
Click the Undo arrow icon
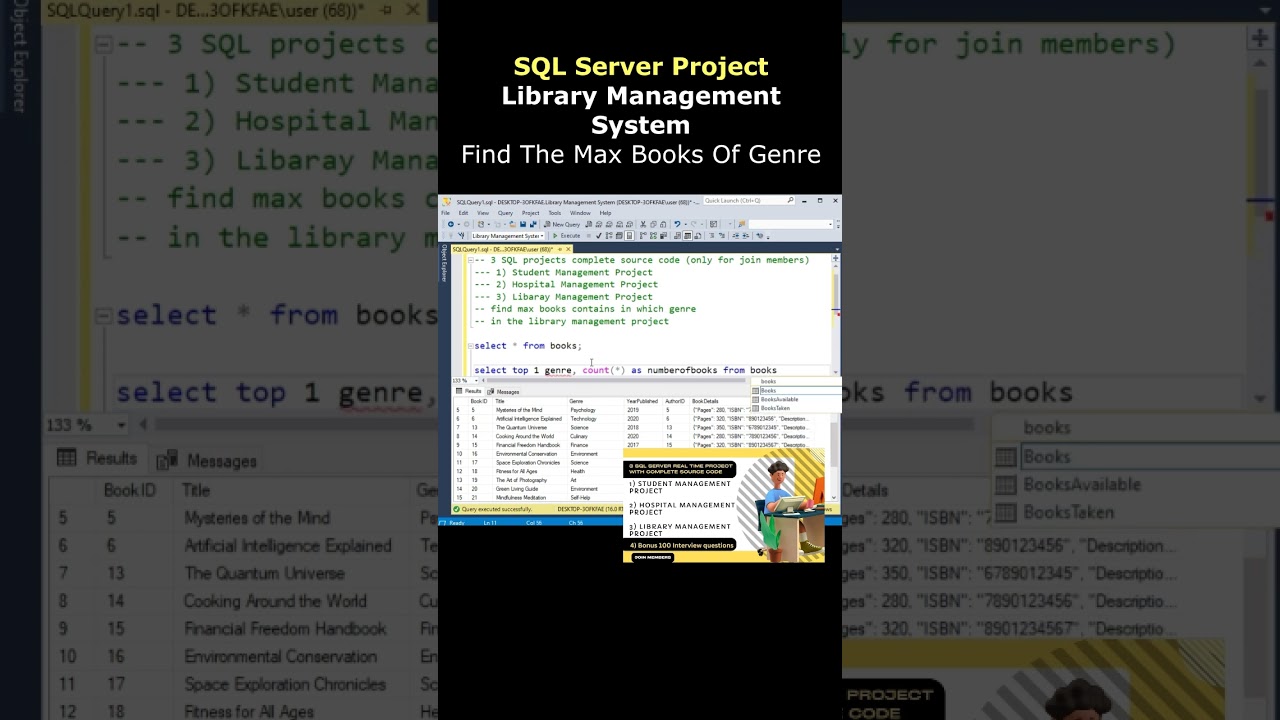pyautogui.click(x=677, y=224)
